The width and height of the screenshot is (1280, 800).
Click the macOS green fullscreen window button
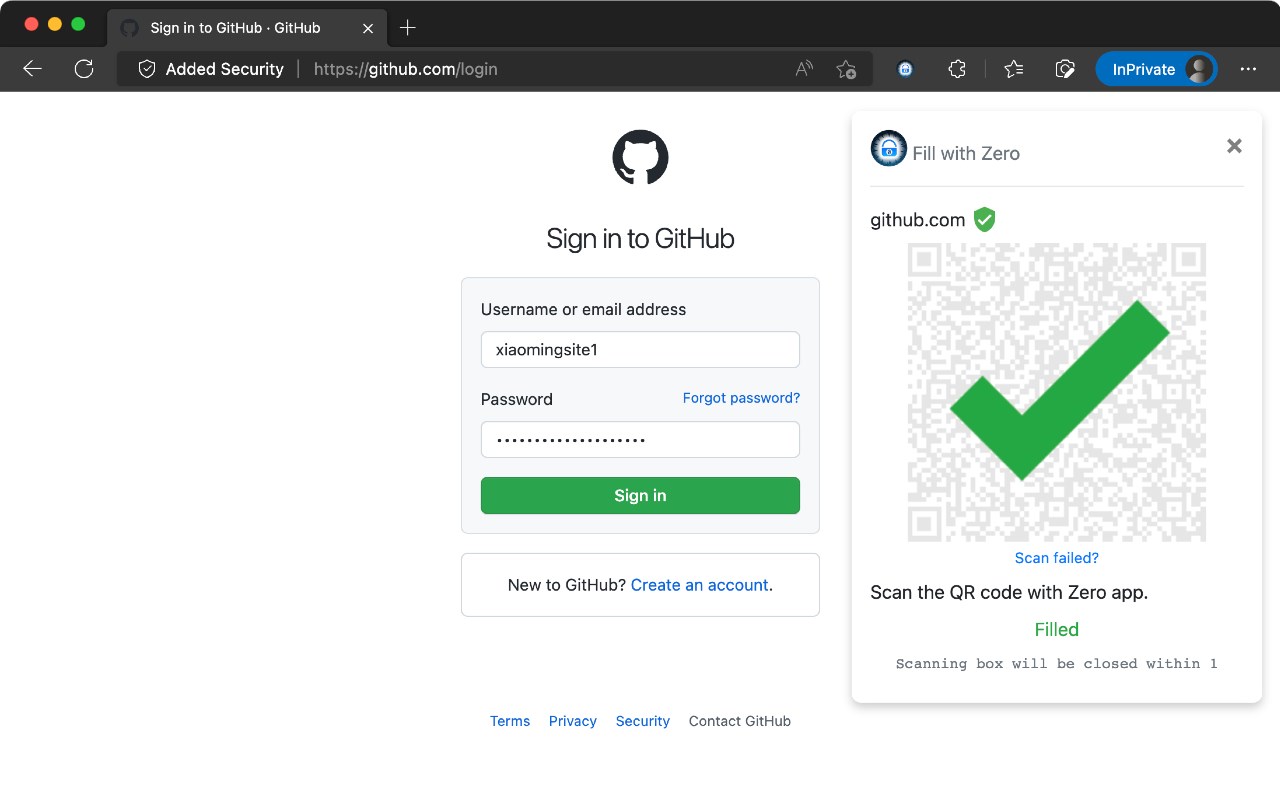click(x=78, y=24)
